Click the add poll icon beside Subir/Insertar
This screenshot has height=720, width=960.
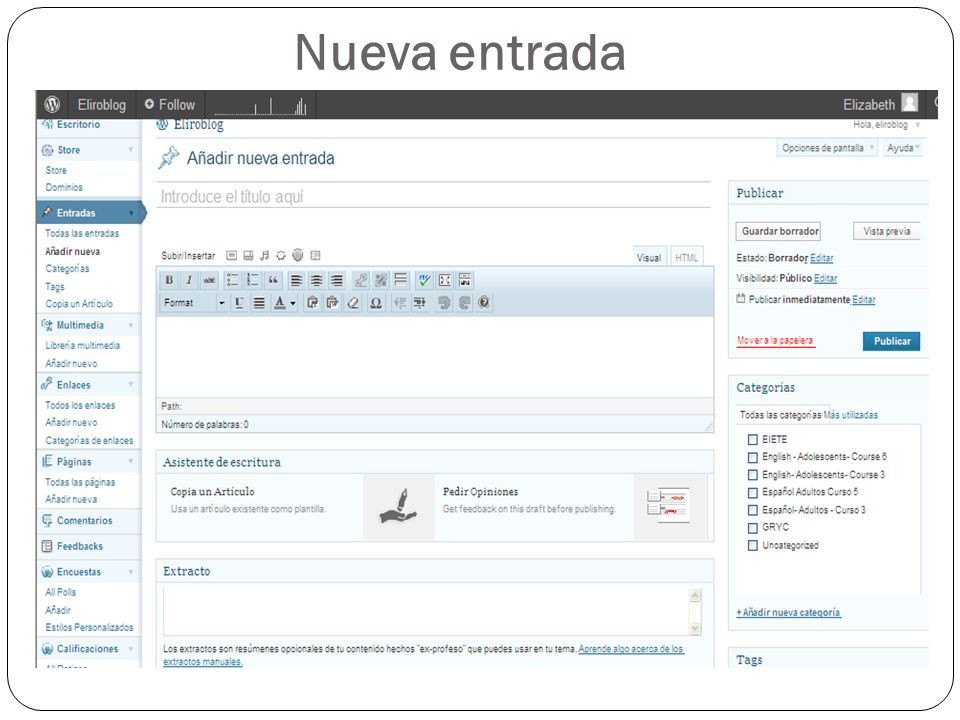coord(298,255)
